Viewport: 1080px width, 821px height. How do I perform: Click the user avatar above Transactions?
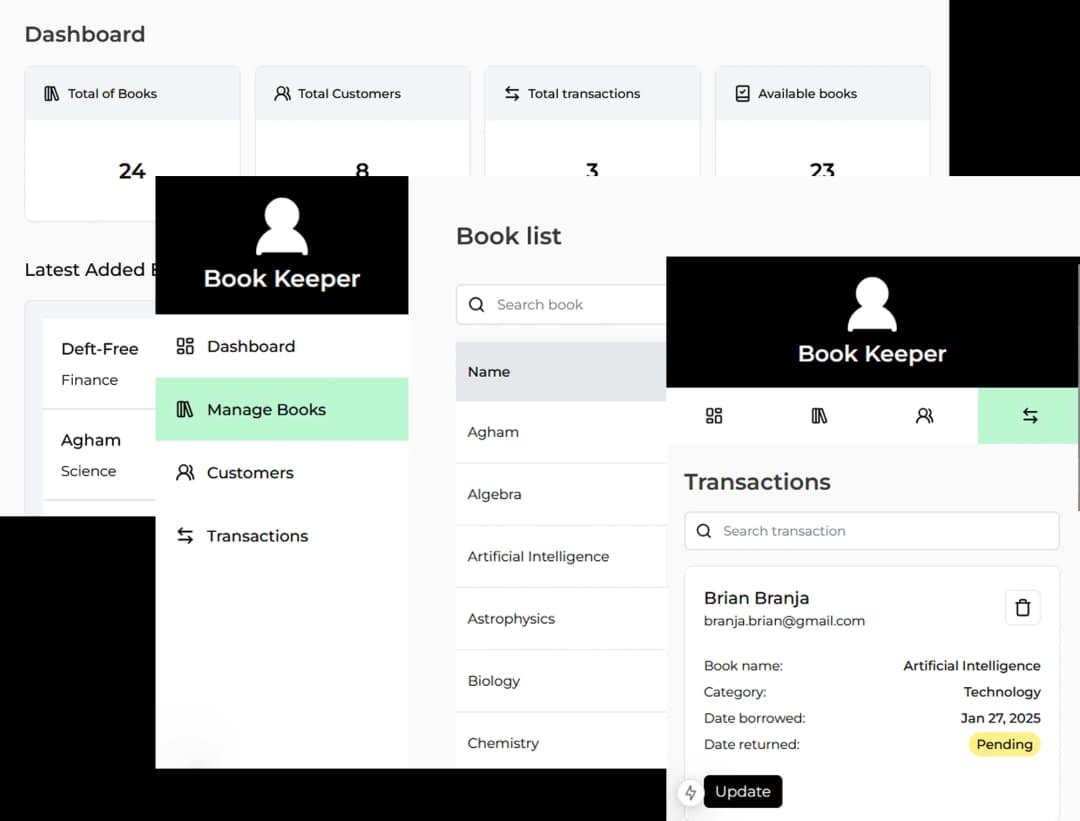tap(871, 305)
